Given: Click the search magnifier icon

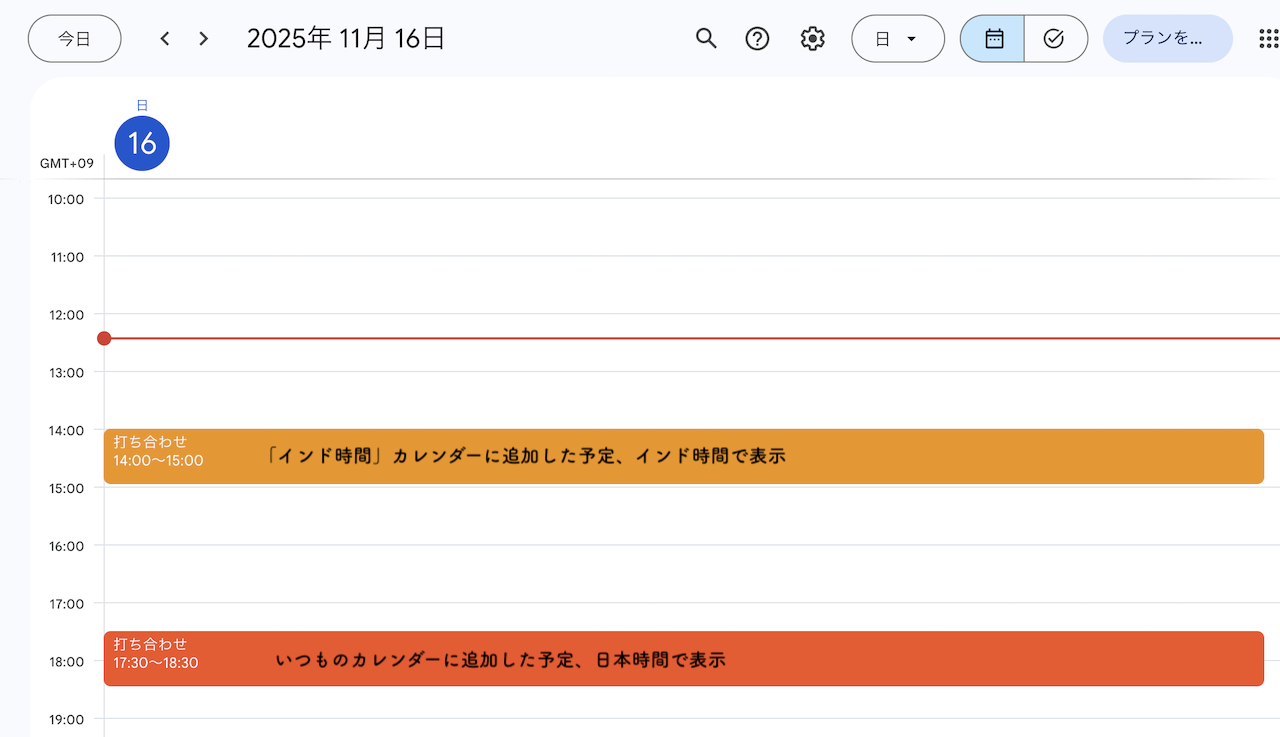Looking at the screenshot, I should pos(706,39).
